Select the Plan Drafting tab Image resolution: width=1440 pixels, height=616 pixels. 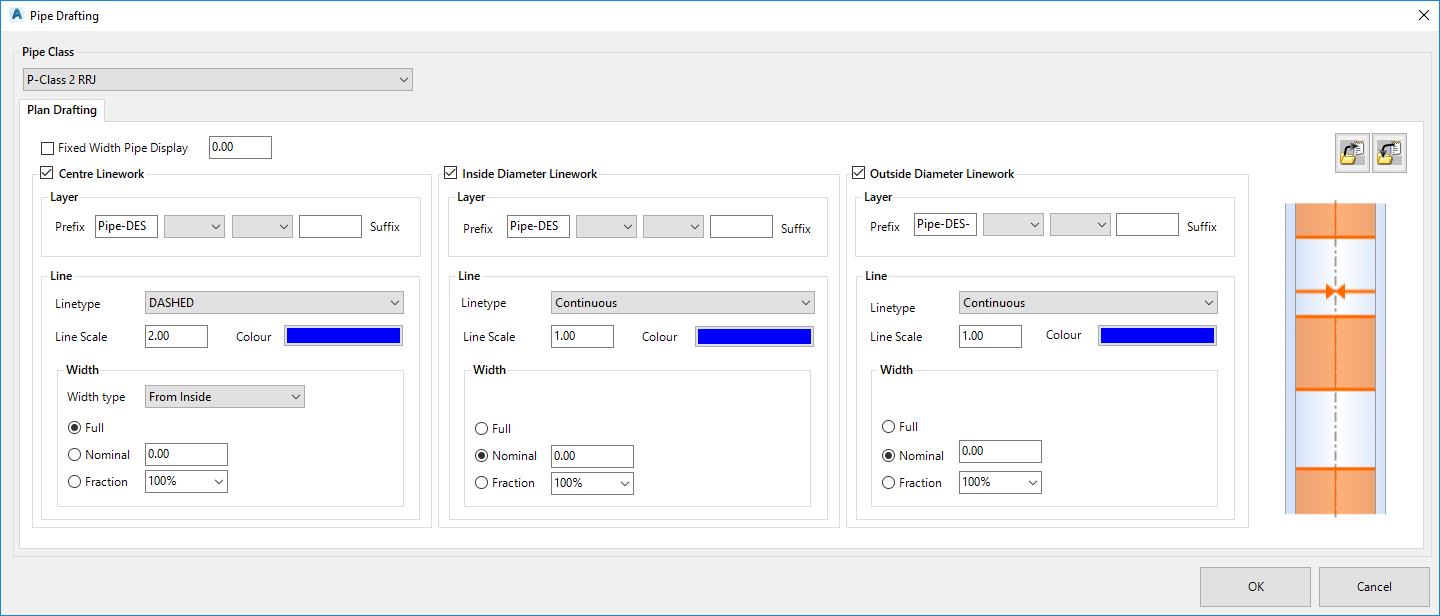(62, 110)
